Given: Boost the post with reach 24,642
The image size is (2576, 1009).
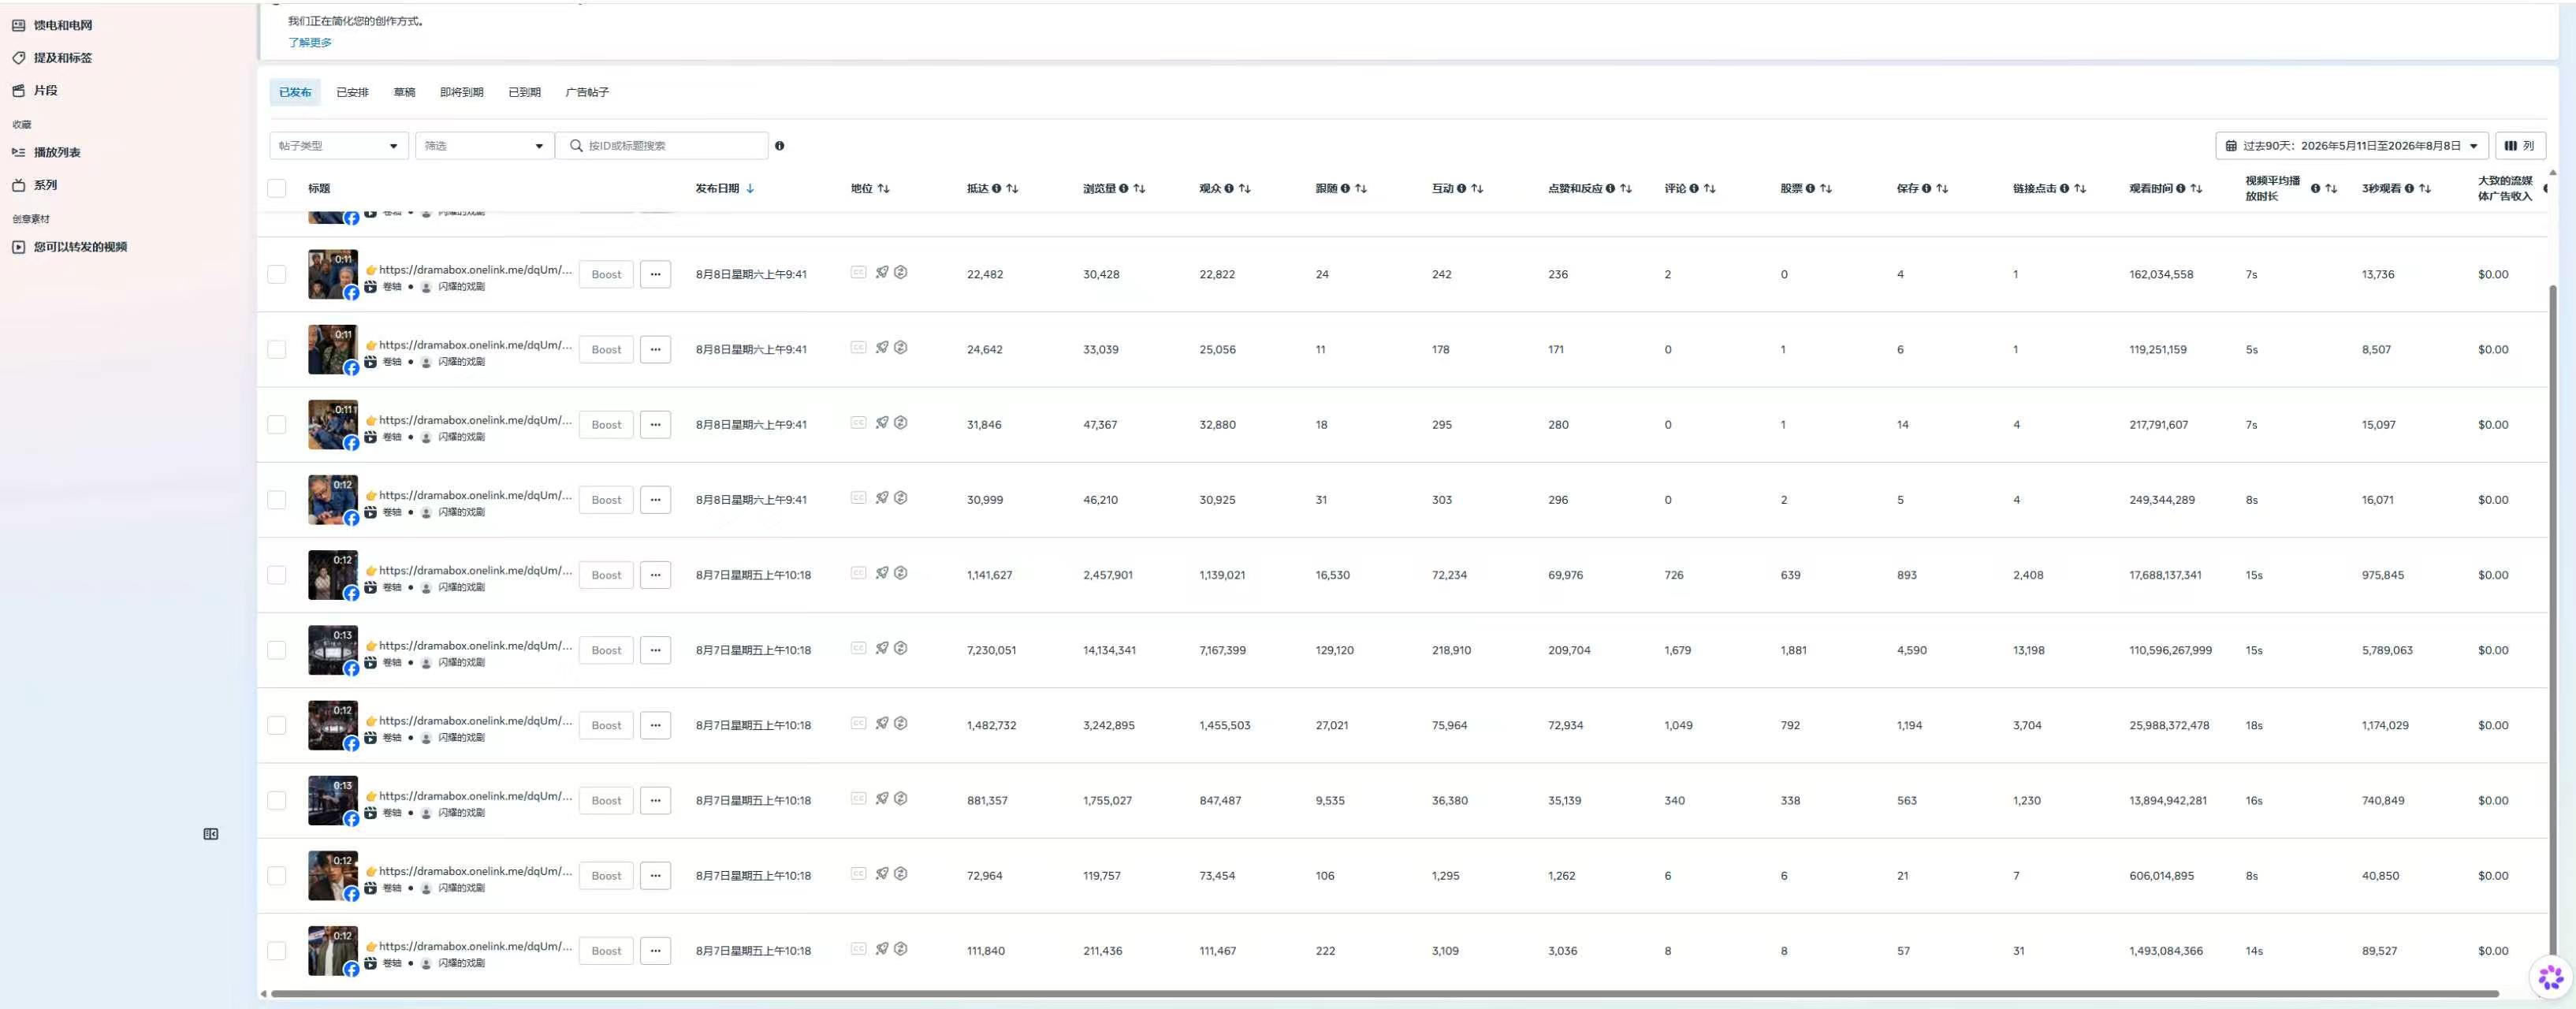Looking at the screenshot, I should (x=606, y=349).
